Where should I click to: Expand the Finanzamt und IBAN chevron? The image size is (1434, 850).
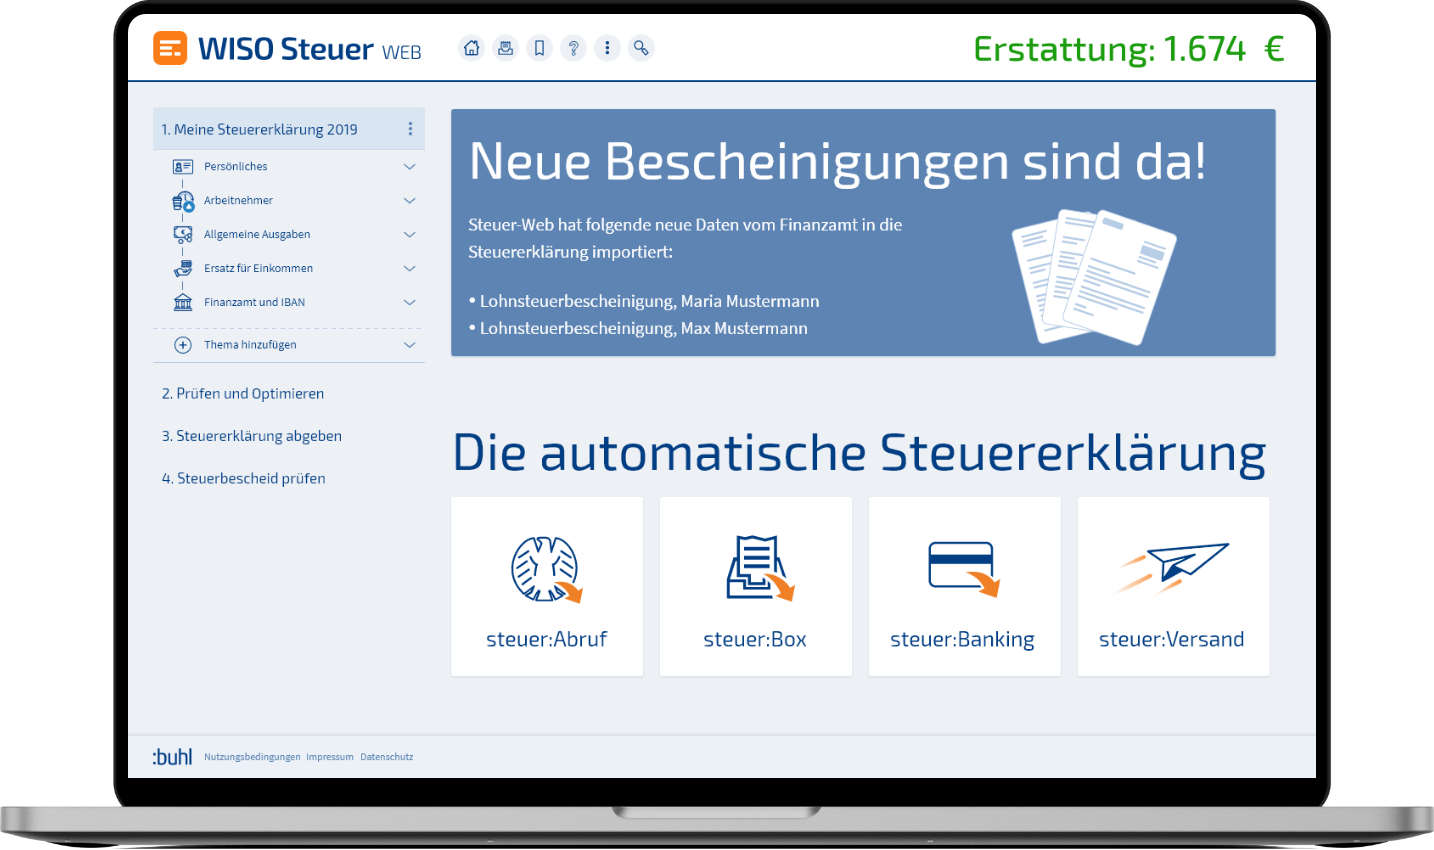point(409,302)
